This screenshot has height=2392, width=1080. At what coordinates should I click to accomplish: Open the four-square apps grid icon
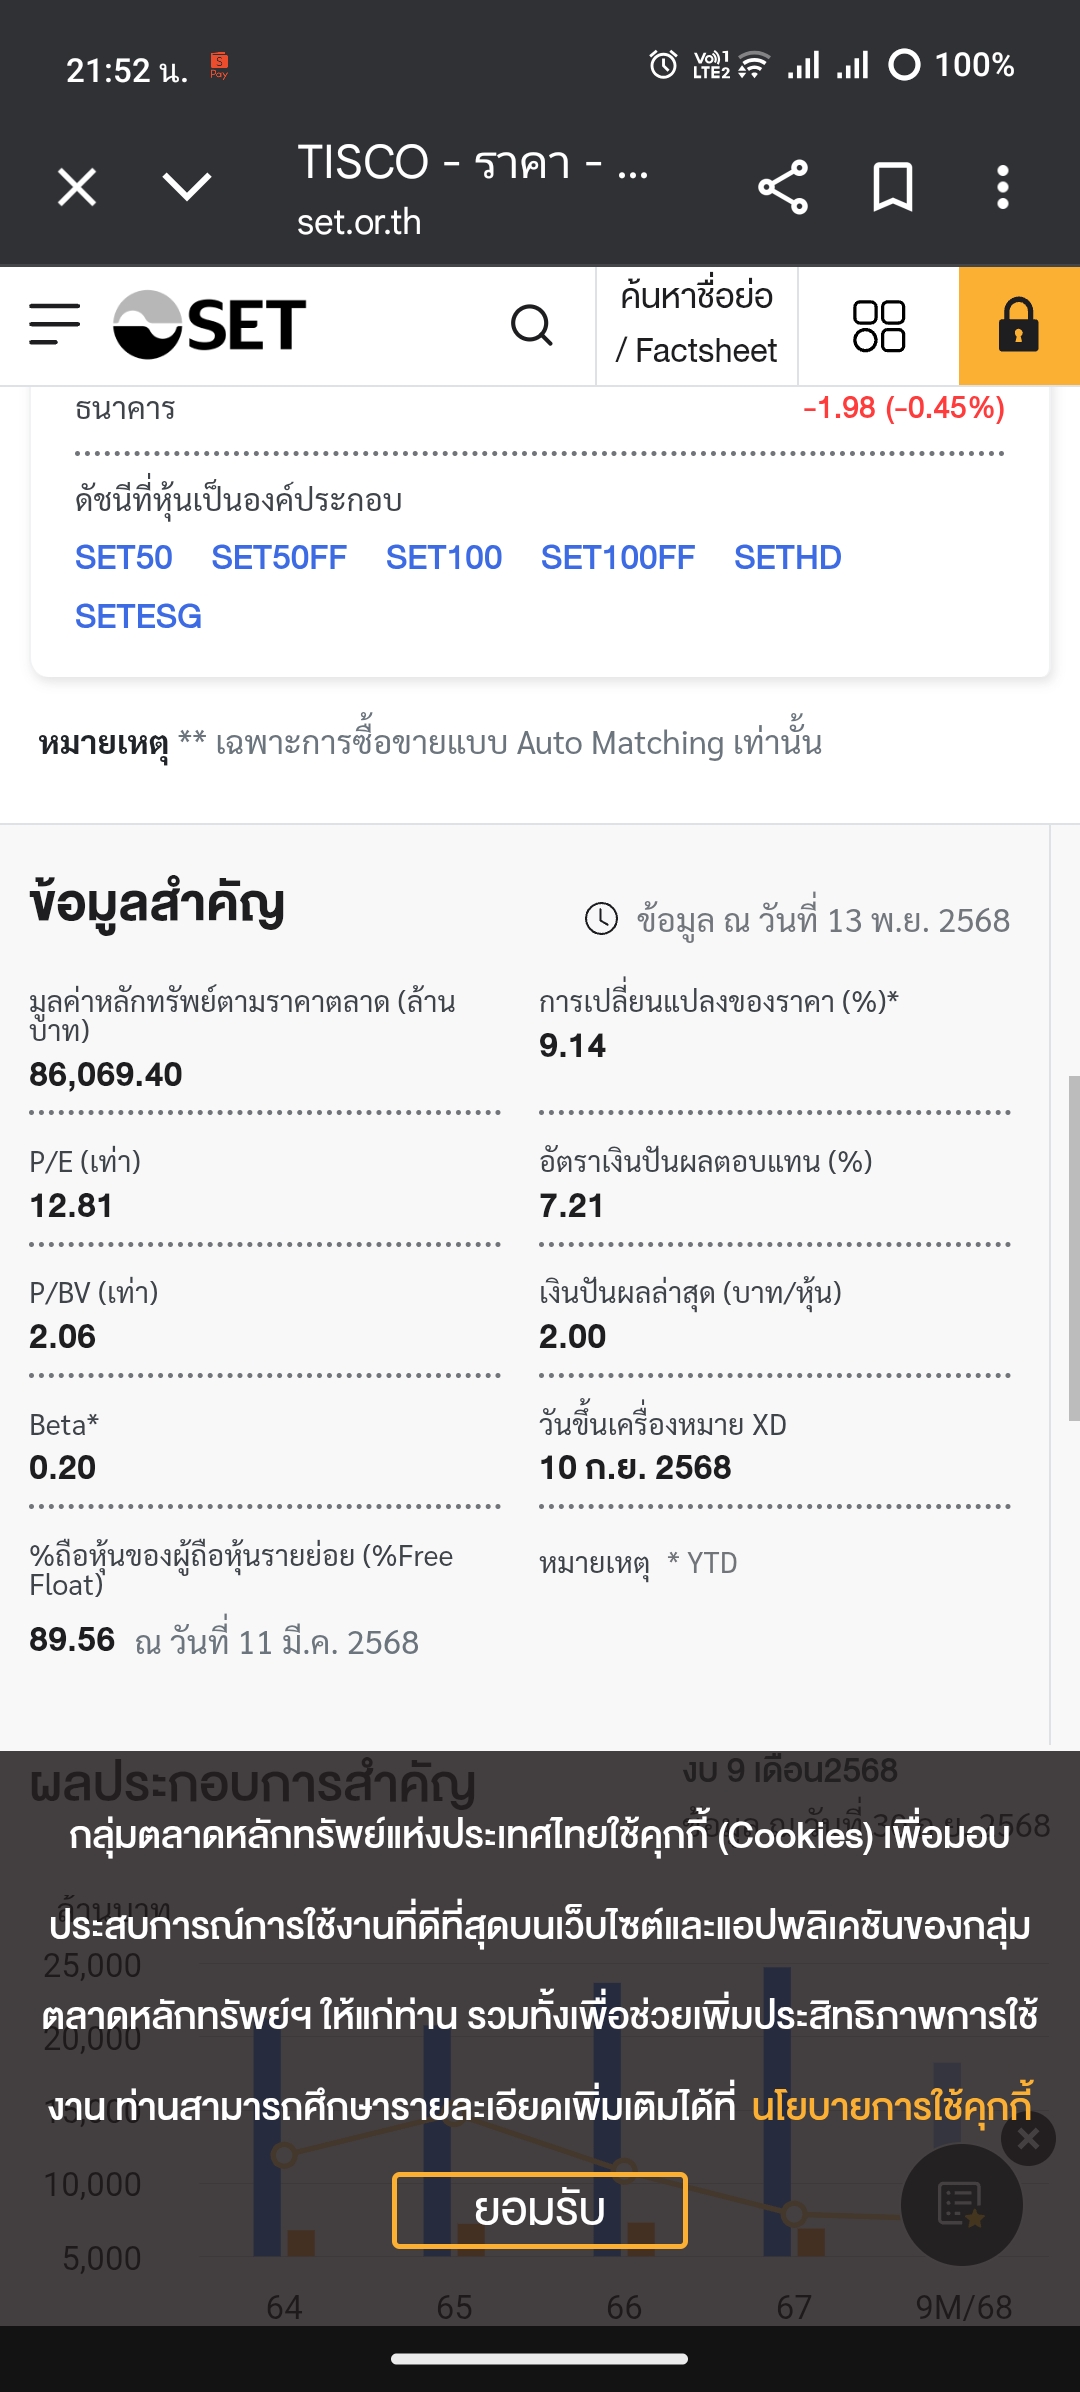pos(879,326)
